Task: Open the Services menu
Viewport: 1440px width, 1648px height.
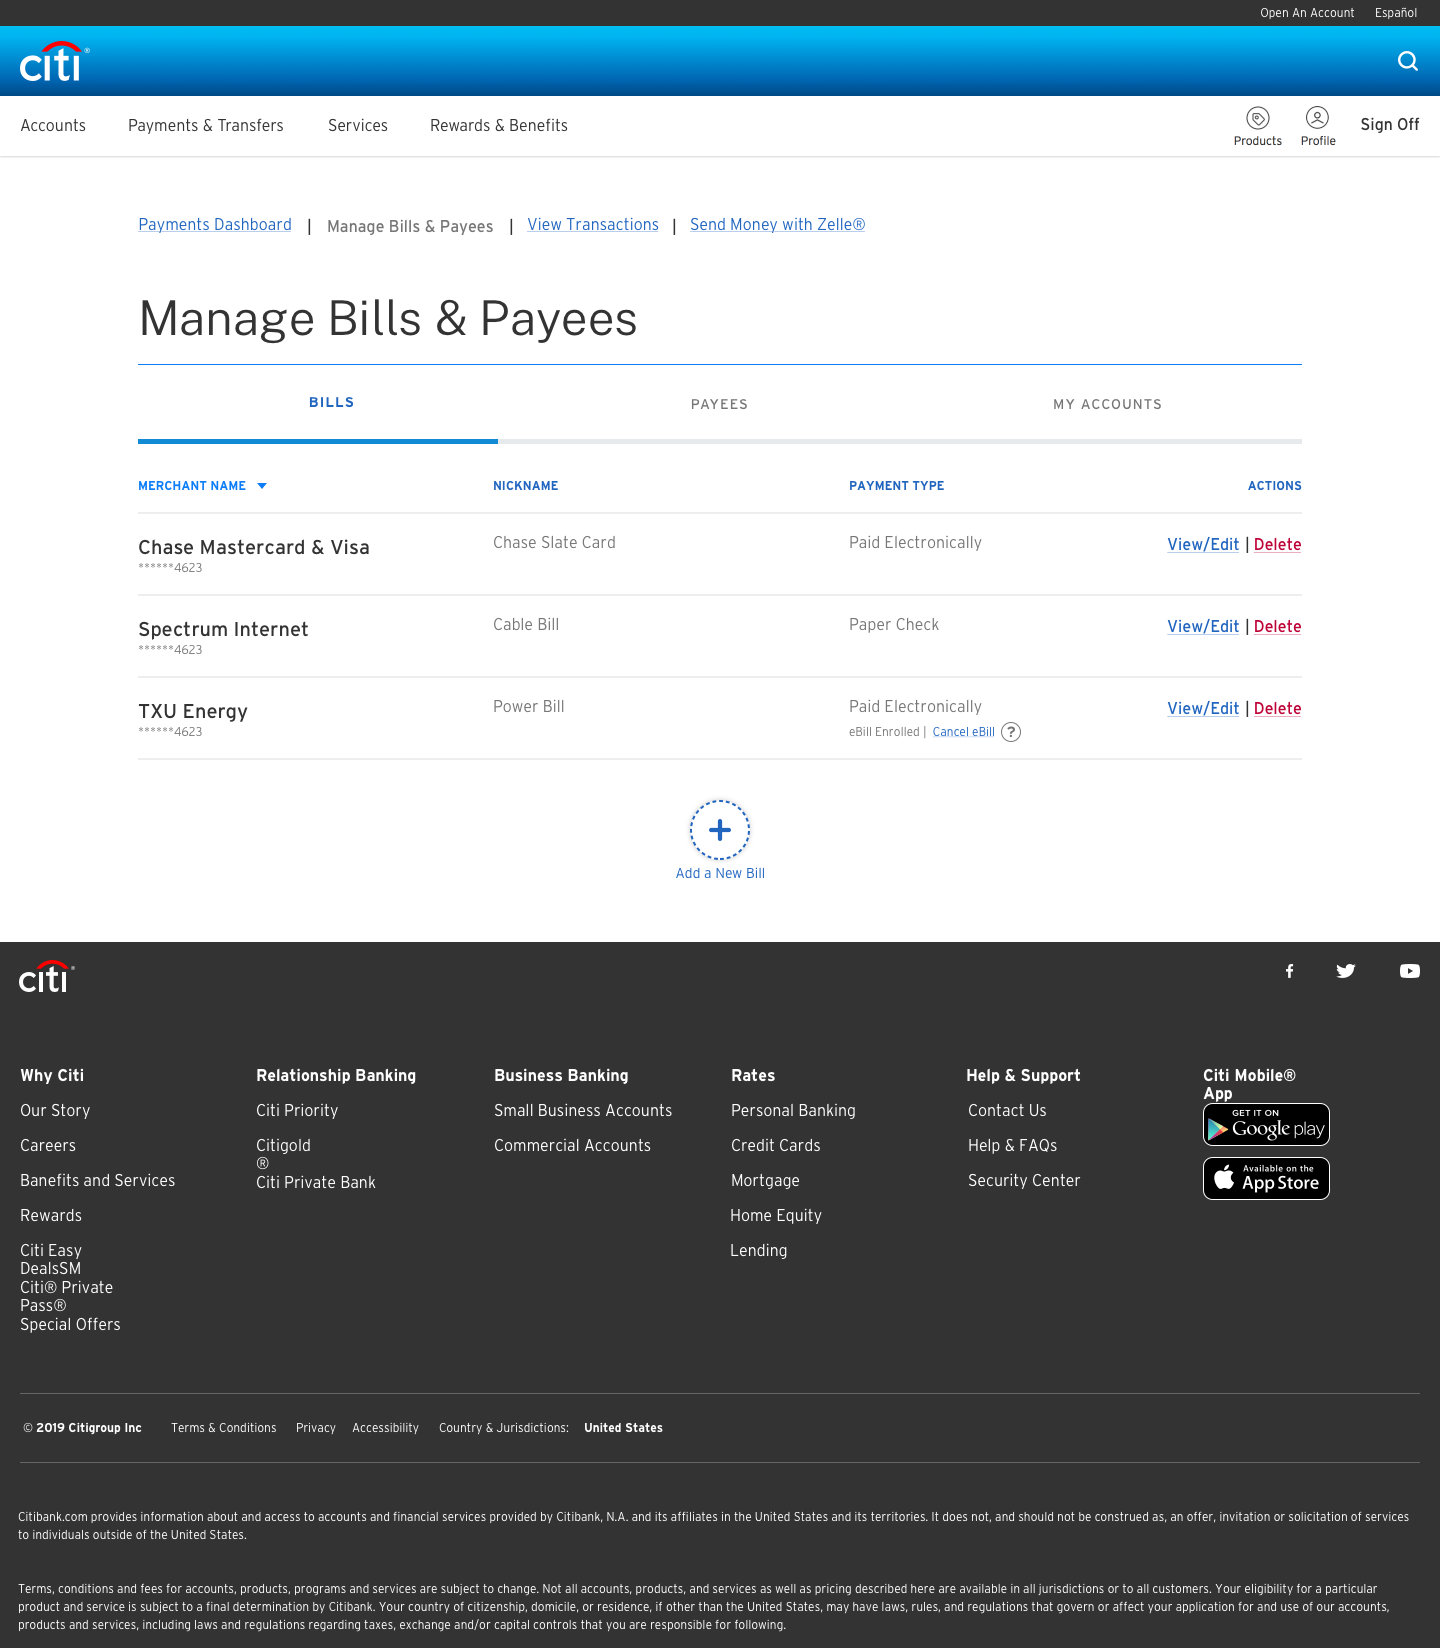Action: pyautogui.click(x=358, y=125)
